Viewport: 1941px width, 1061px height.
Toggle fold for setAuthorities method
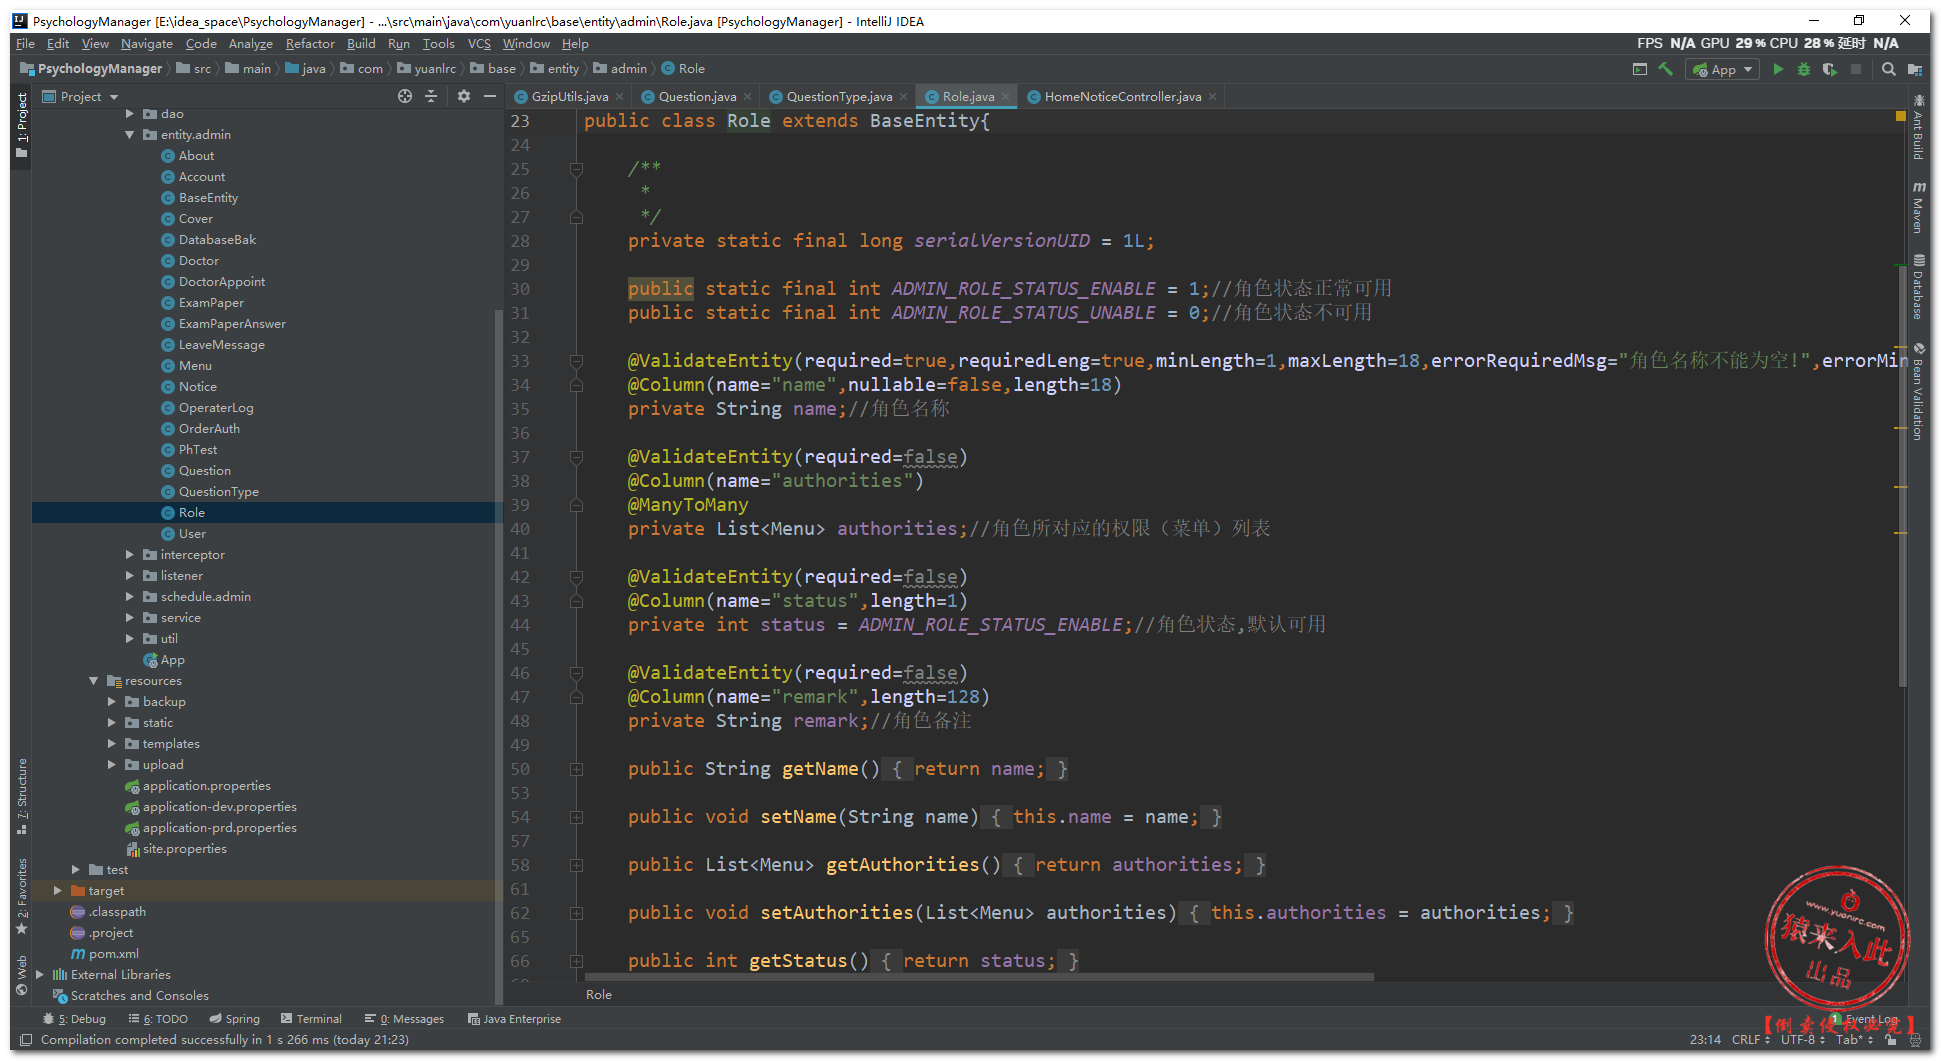point(576,913)
